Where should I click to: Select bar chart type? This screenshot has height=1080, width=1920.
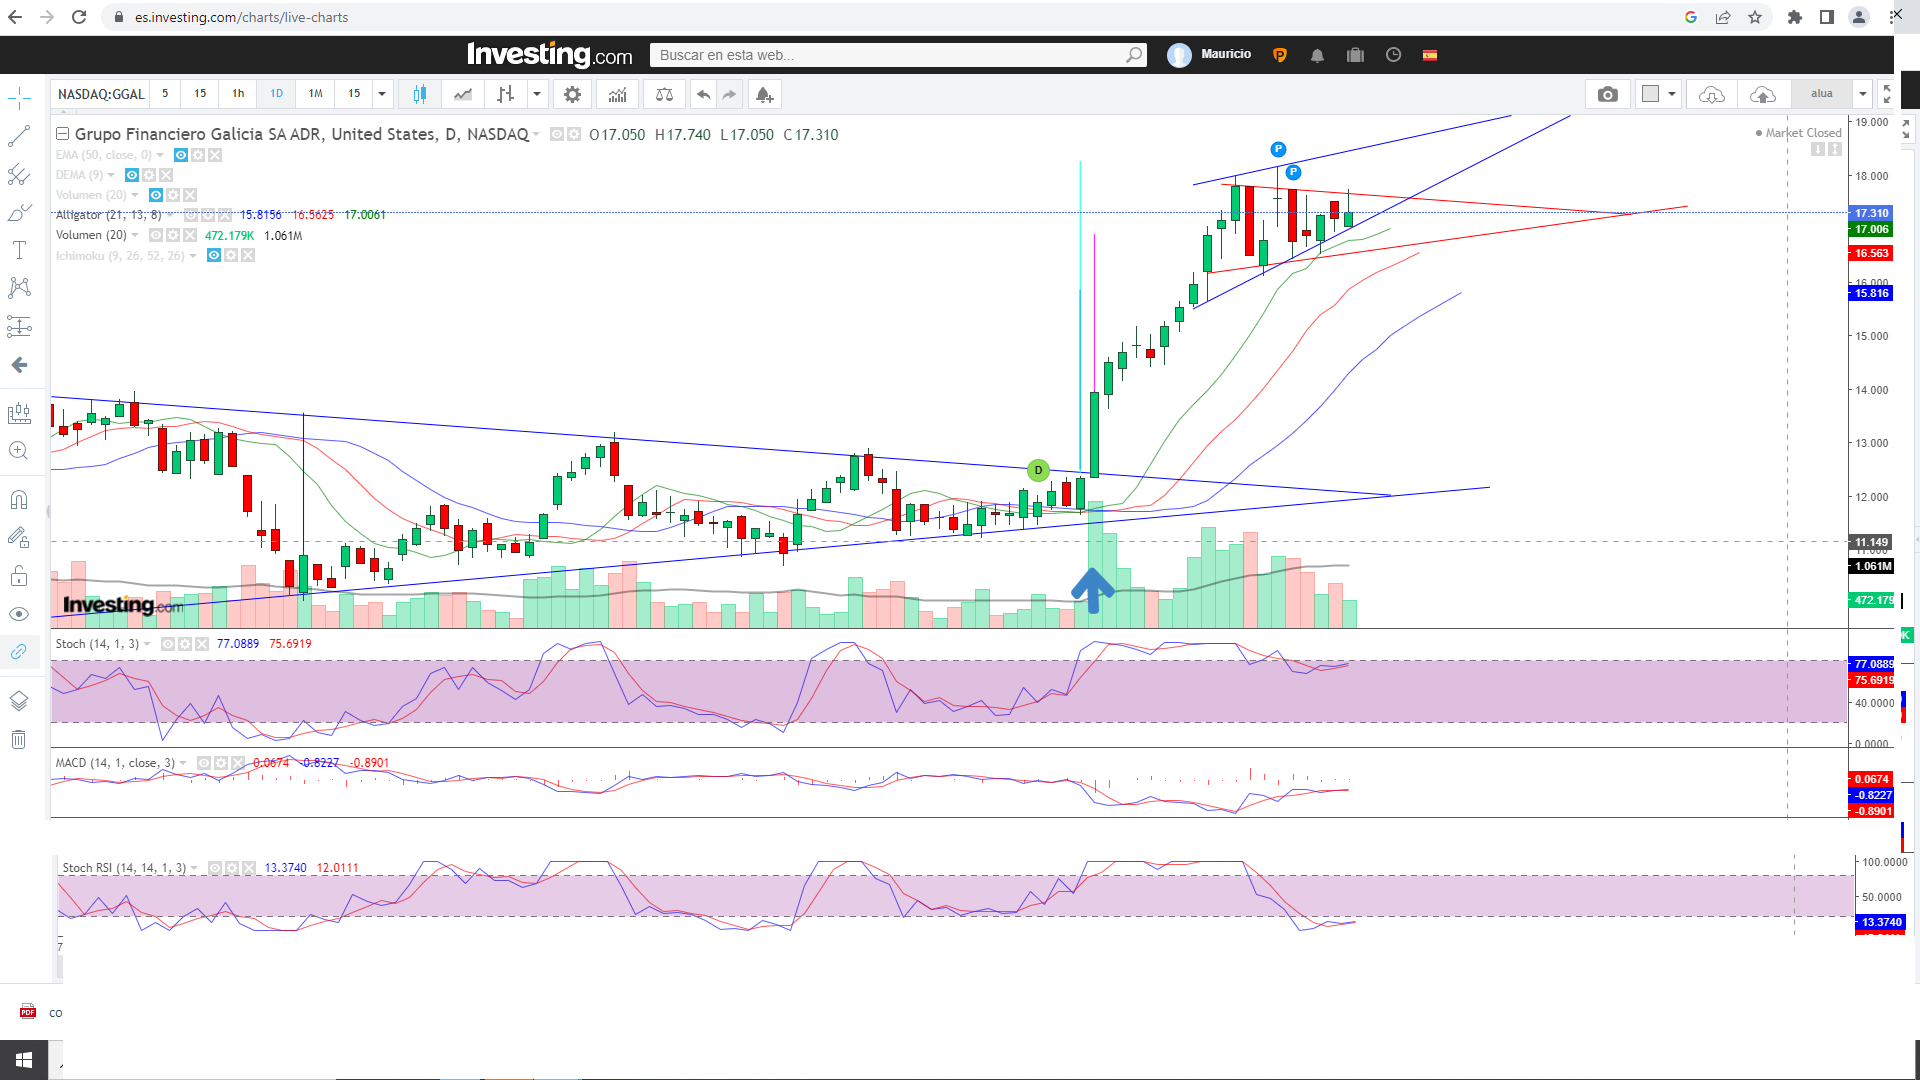(x=506, y=94)
